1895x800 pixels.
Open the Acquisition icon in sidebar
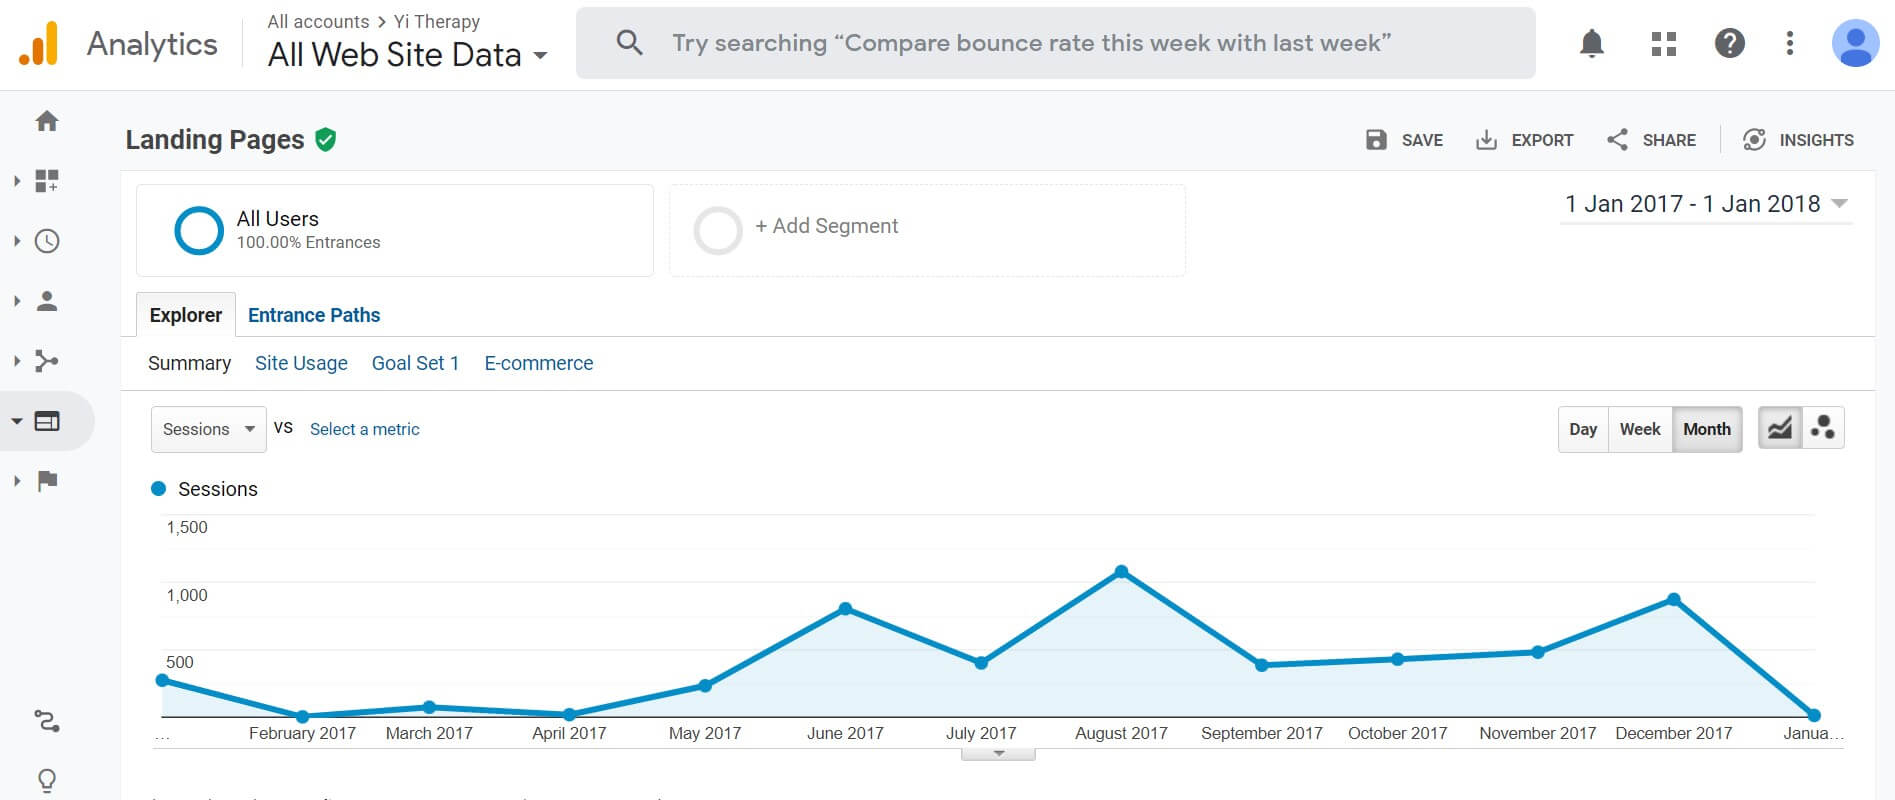click(47, 361)
